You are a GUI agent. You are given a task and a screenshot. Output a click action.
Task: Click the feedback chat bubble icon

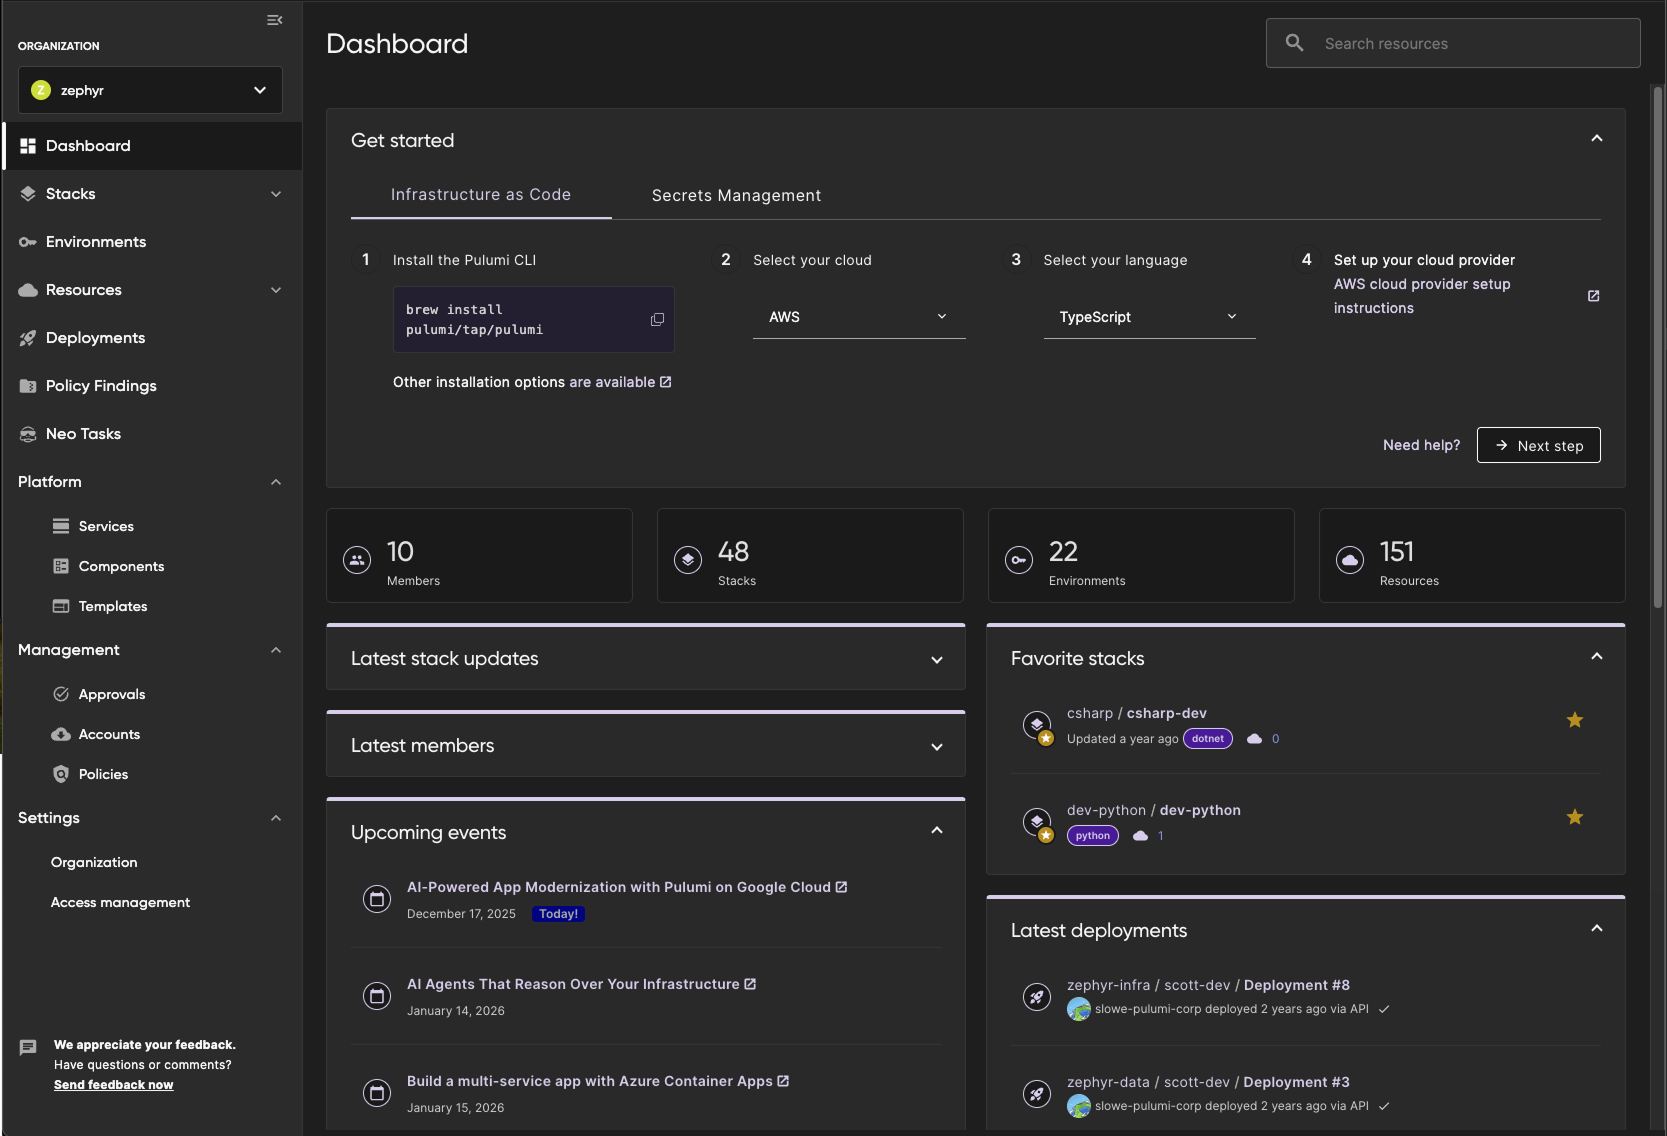[28, 1048]
